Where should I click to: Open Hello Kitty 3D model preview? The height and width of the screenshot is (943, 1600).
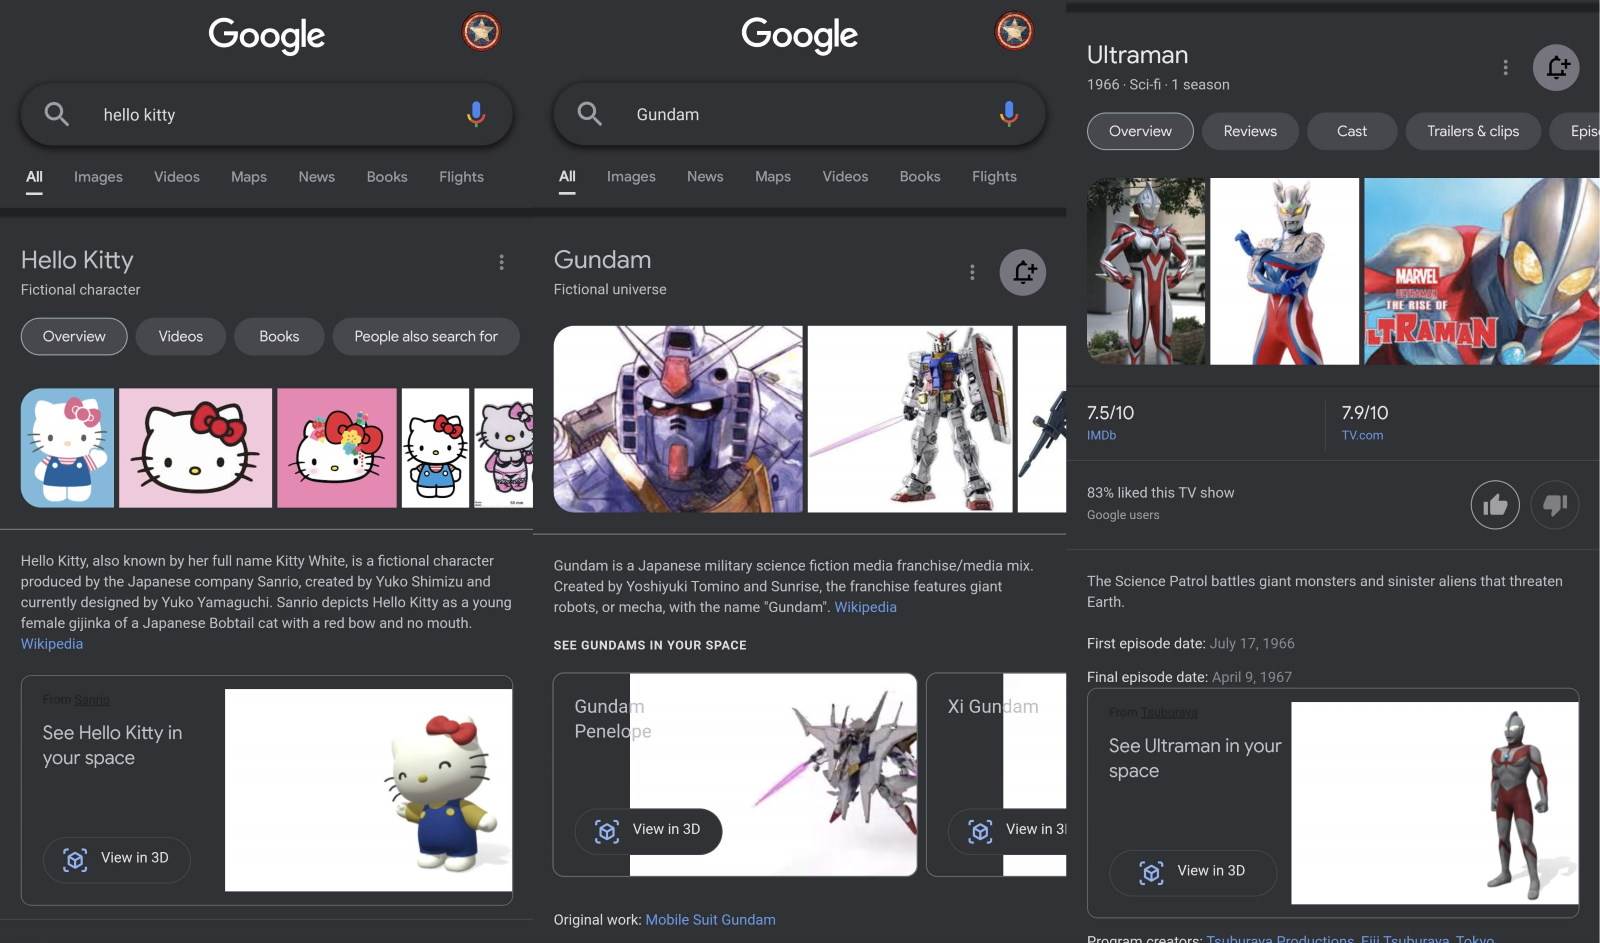[x=368, y=790]
